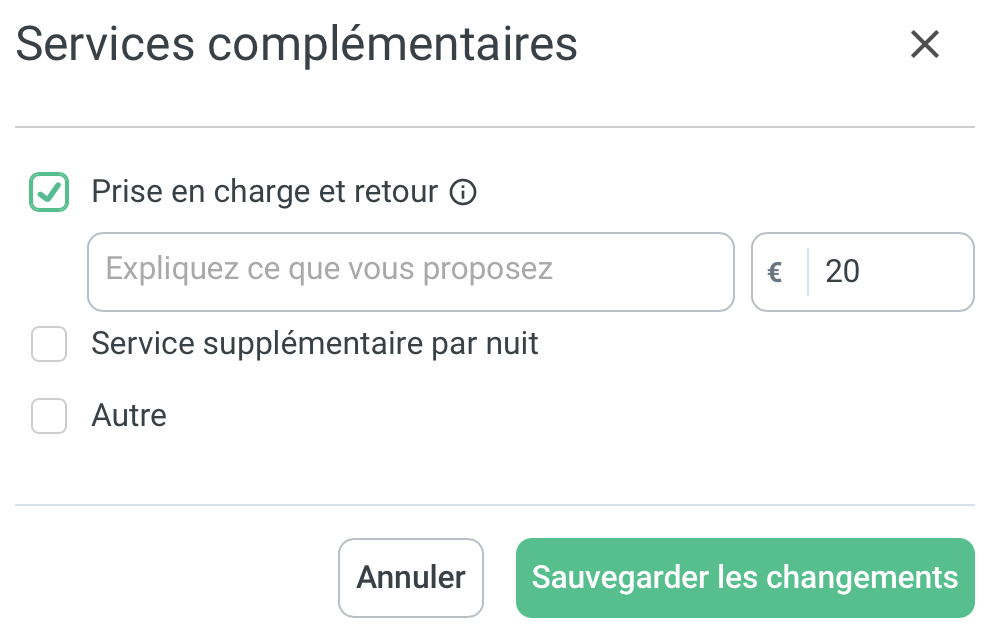Viewport: 1000px width, 632px height.
Task: Click the euro currency symbol
Action: pyautogui.click(x=774, y=272)
